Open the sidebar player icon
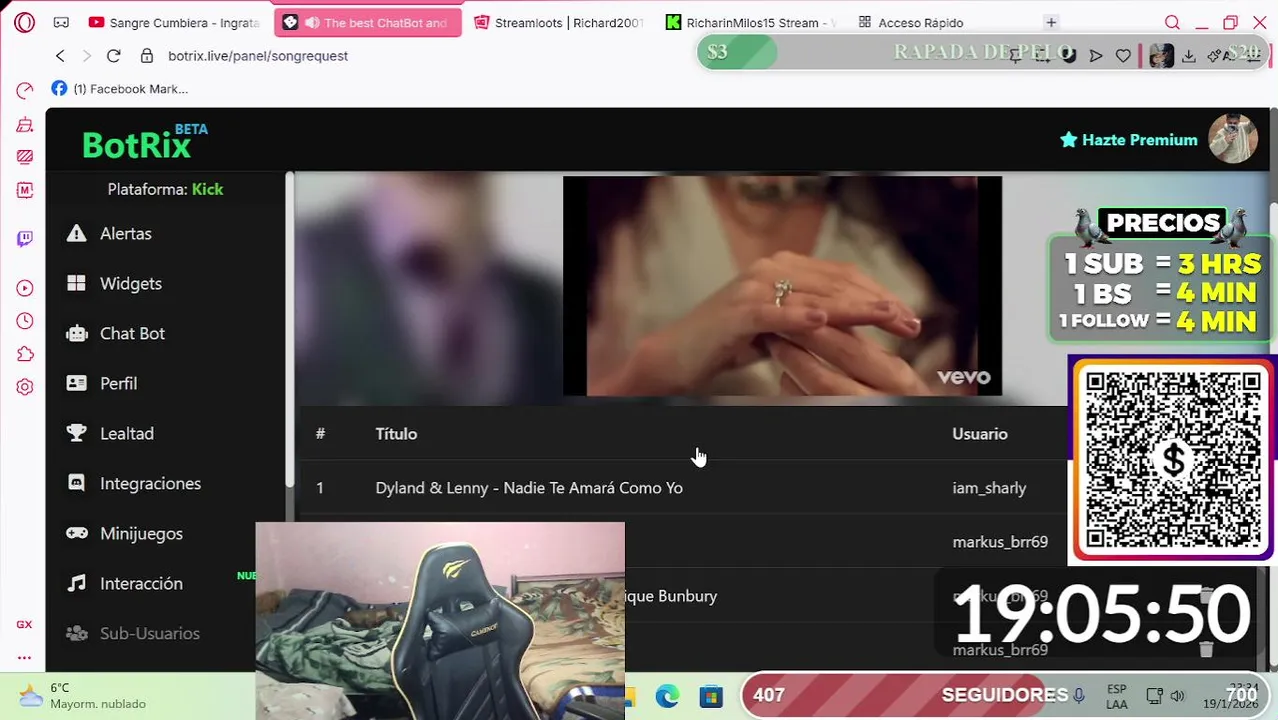 click(x=25, y=288)
